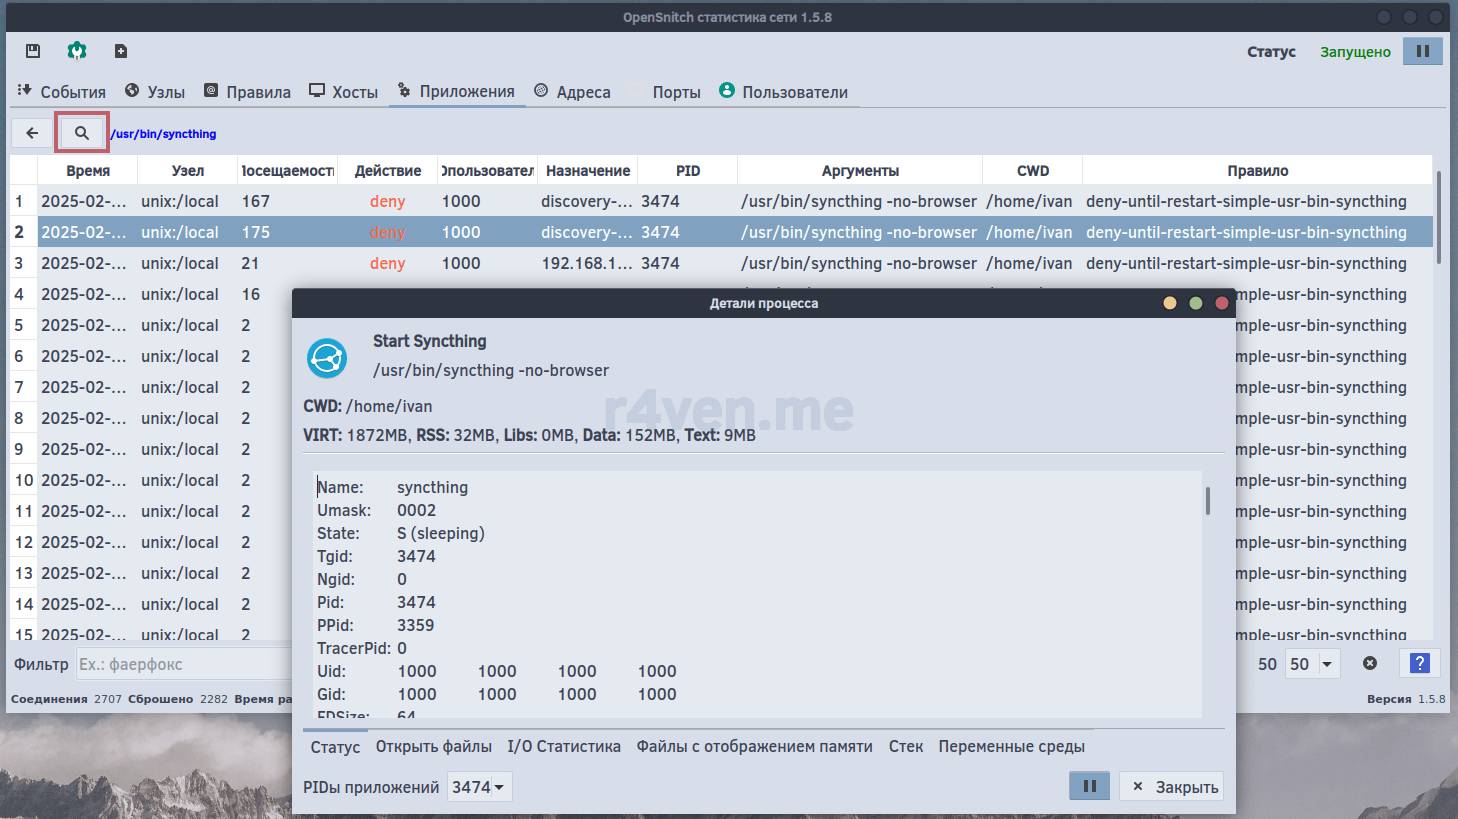Open the Пользователи tab
The height and width of the screenshot is (819, 1458).
pyautogui.click(x=783, y=92)
